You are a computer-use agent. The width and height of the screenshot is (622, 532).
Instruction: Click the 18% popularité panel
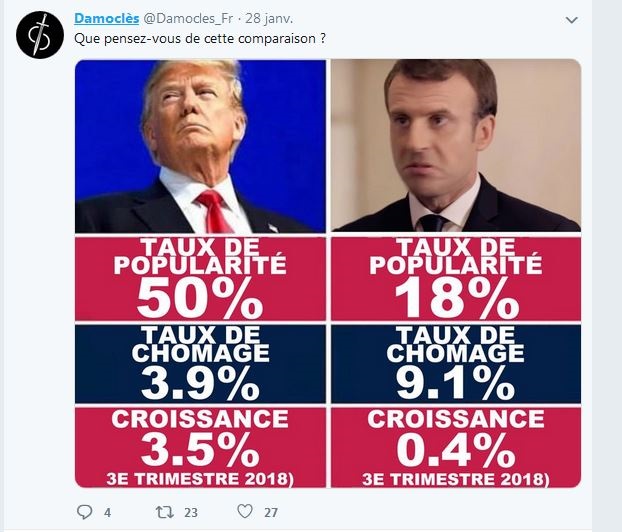(x=456, y=277)
